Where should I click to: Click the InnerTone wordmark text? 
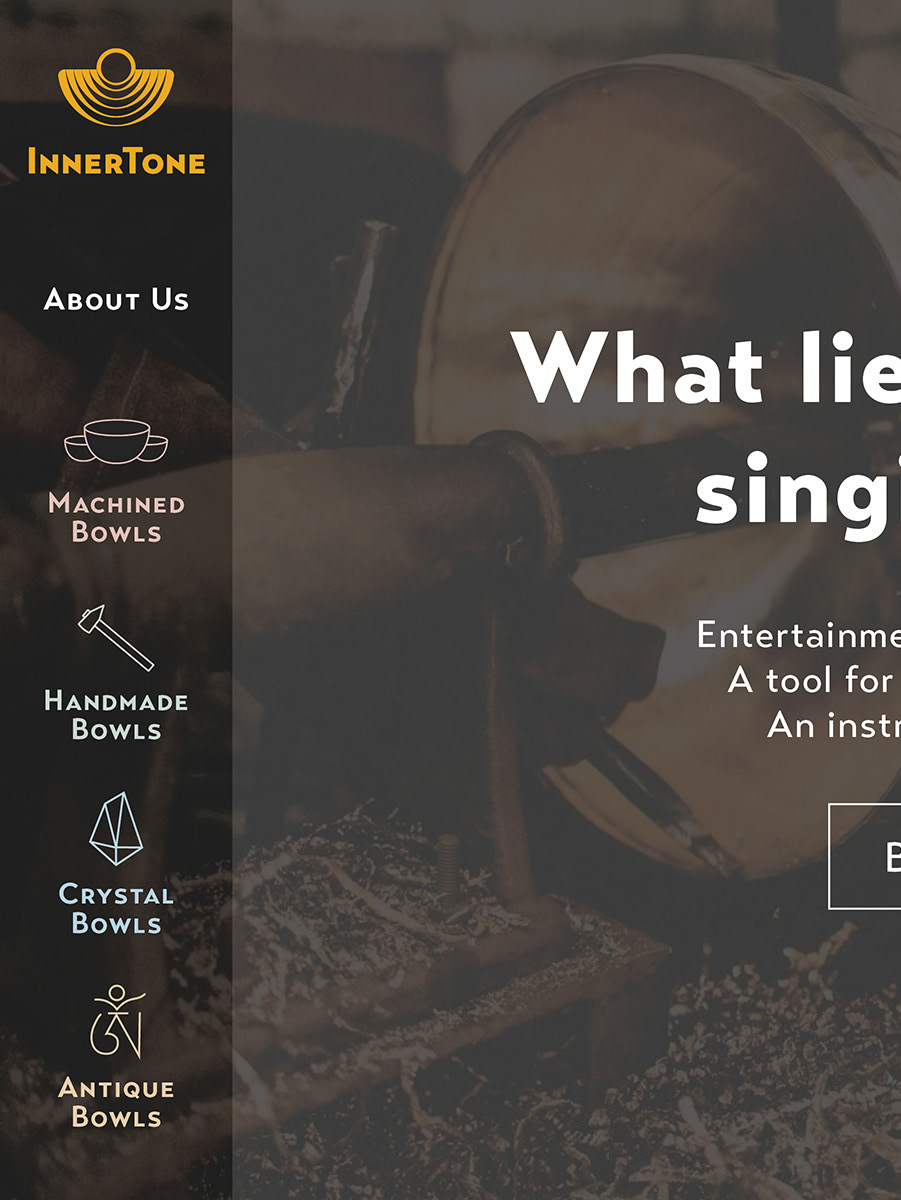tap(116, 161)
